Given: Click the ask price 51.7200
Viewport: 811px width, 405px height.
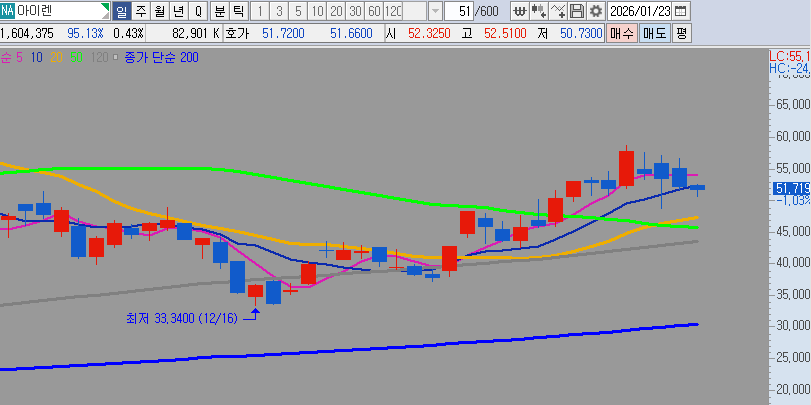Looking at the screenshot, I should (x=283, y=34).
